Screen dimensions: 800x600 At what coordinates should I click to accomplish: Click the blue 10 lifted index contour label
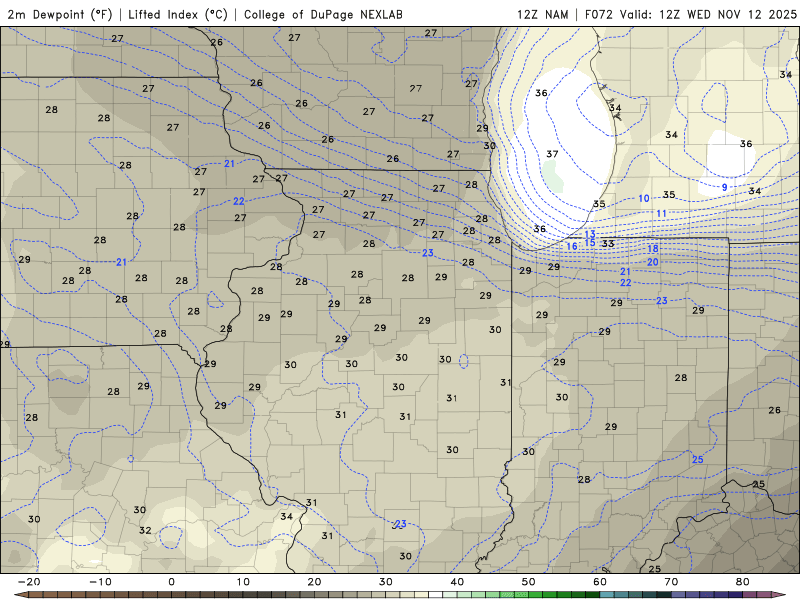(x=644, y=198)
